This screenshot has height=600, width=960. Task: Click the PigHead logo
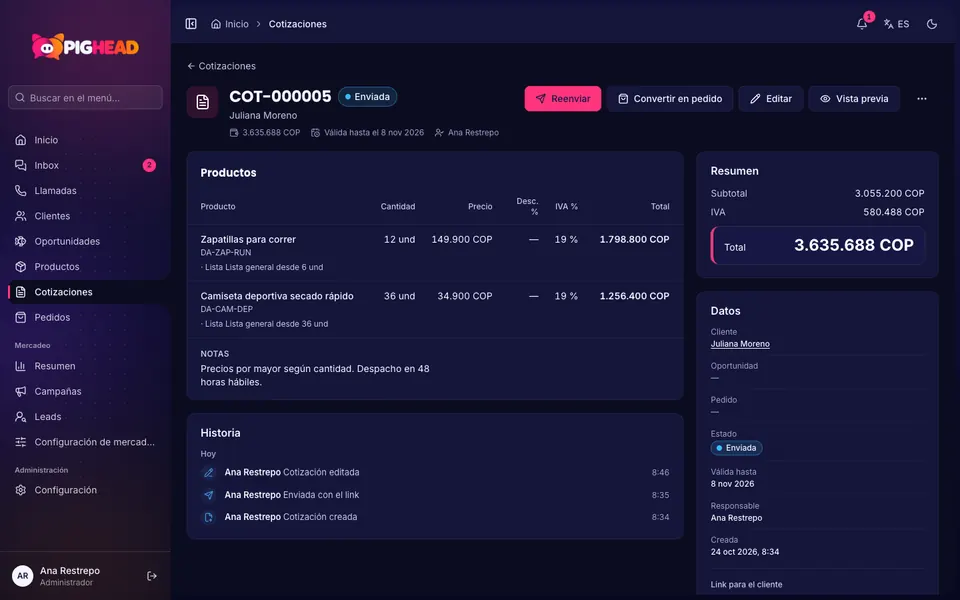click(85, 47)
